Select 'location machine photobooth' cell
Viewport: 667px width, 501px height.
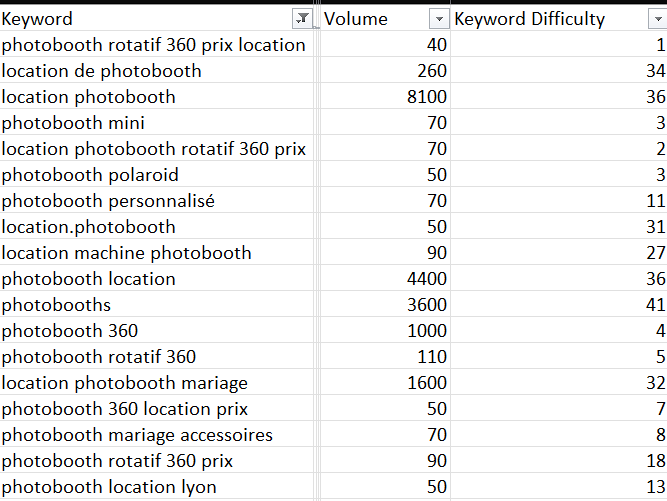(126, 253)
